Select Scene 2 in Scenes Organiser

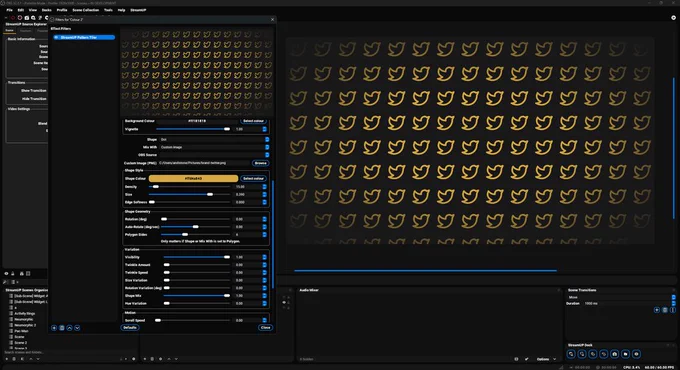click(21, 343)
